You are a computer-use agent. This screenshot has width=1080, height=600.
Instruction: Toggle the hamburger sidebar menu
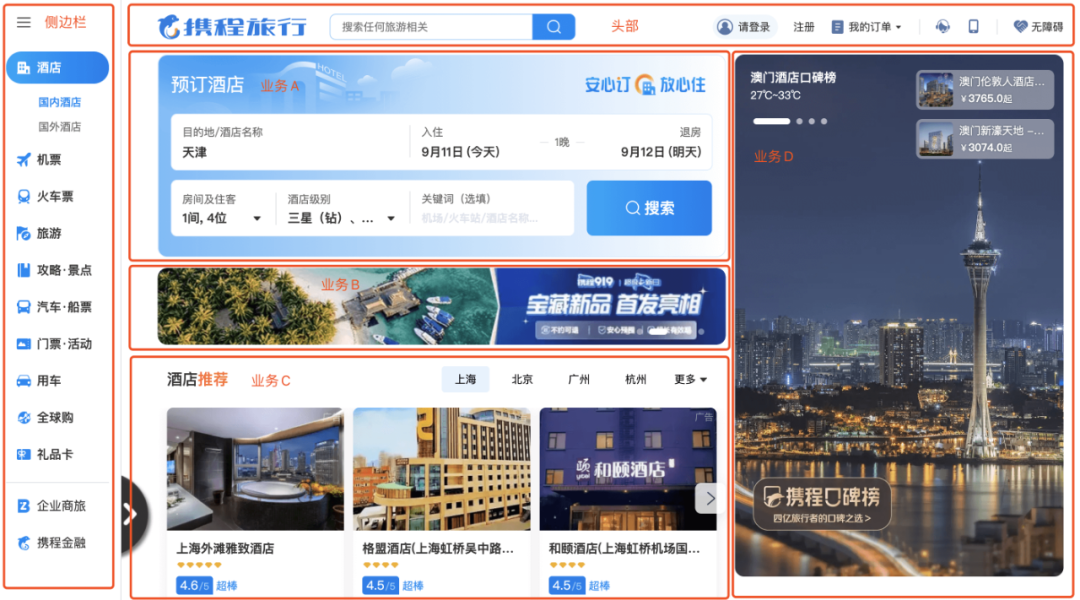click(x=23, y=22)
